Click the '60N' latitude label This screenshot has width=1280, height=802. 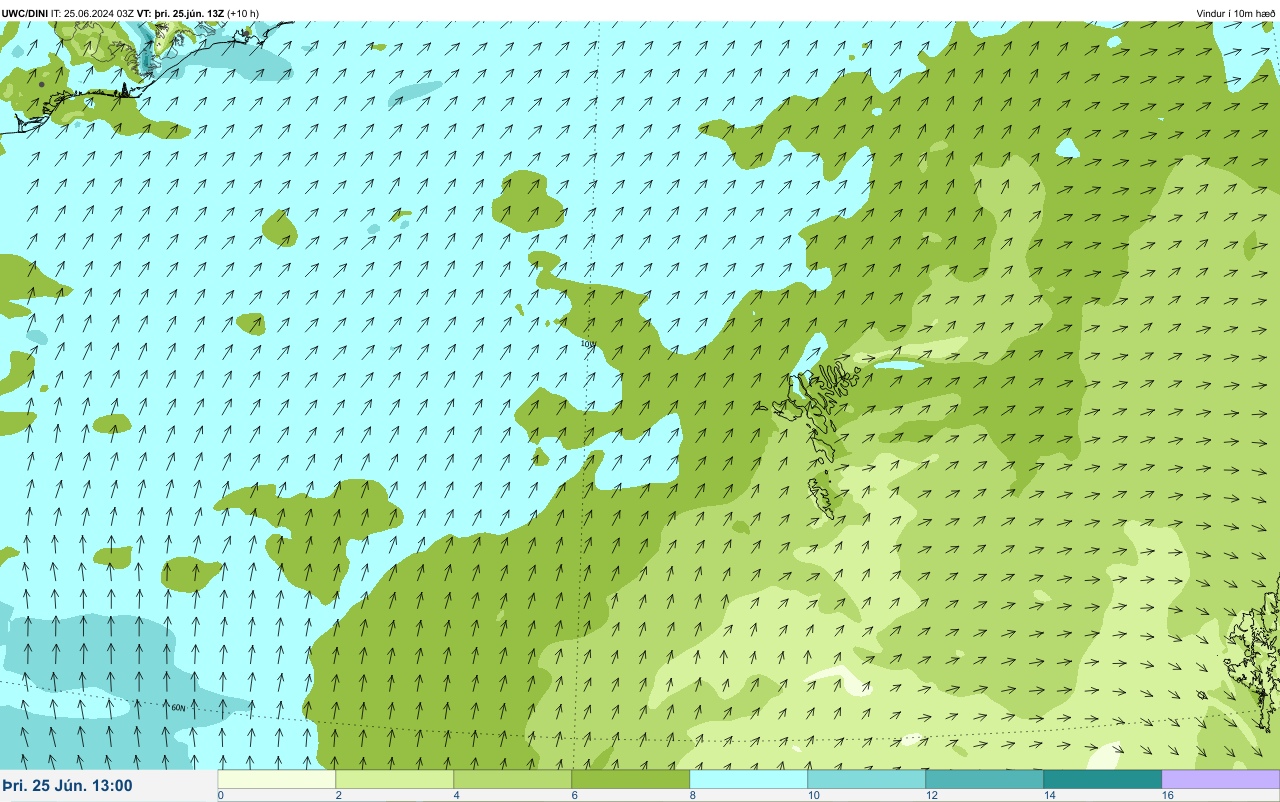[178, 708]
